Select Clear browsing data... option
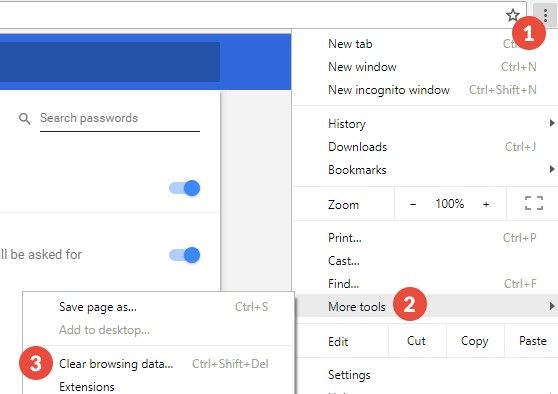Screen dimensions: 558x394 158,364
